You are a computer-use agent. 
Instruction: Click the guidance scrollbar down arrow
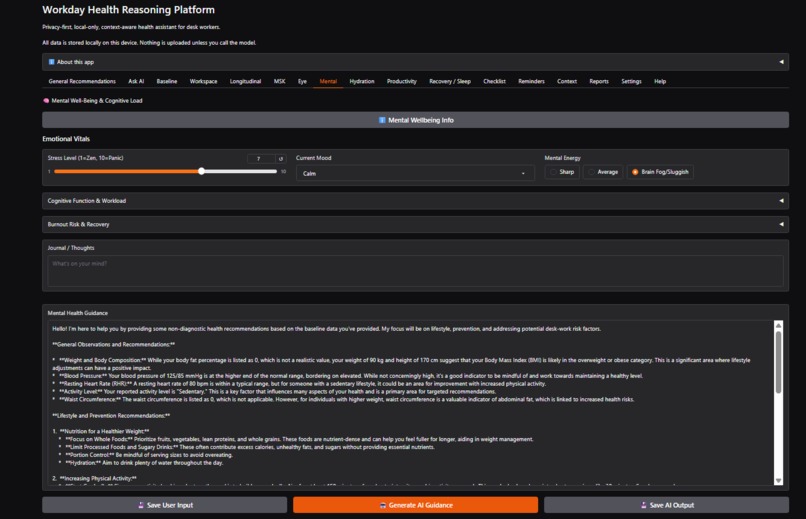click(x=778, y=480)
